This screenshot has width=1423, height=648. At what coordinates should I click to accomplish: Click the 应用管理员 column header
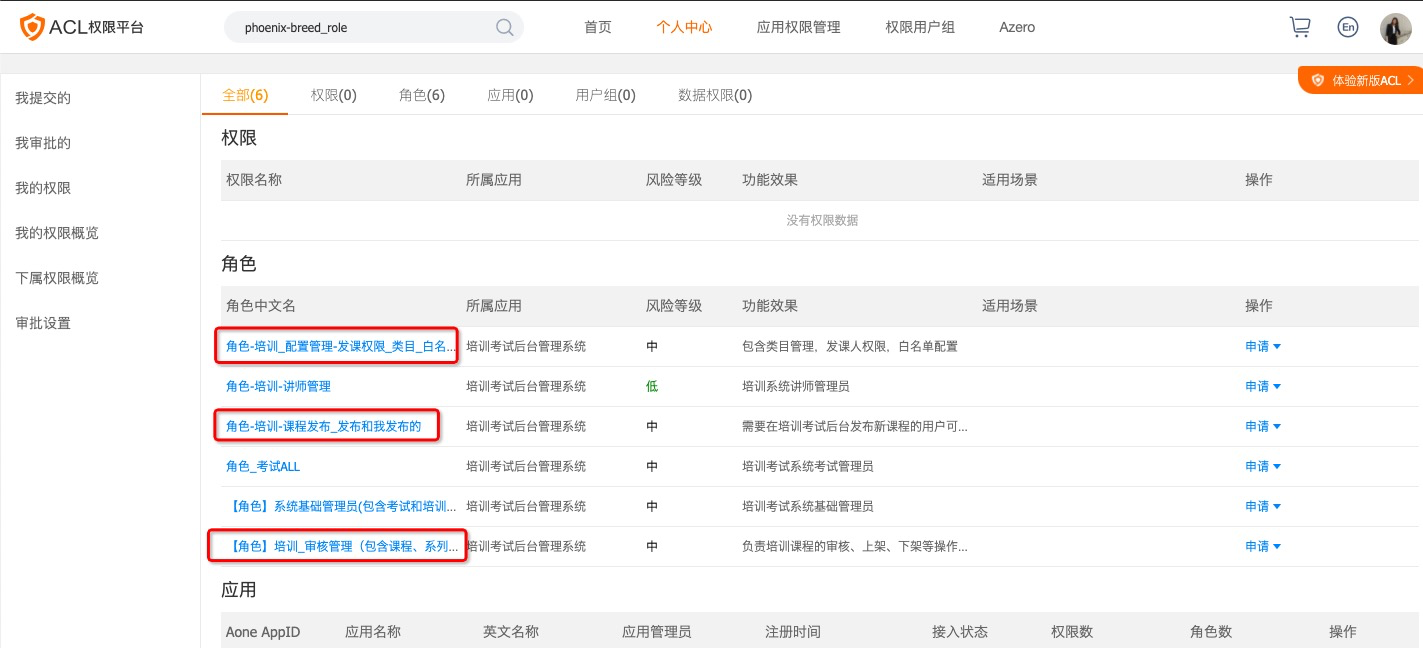pyautogui.click(x=657, y=632)
